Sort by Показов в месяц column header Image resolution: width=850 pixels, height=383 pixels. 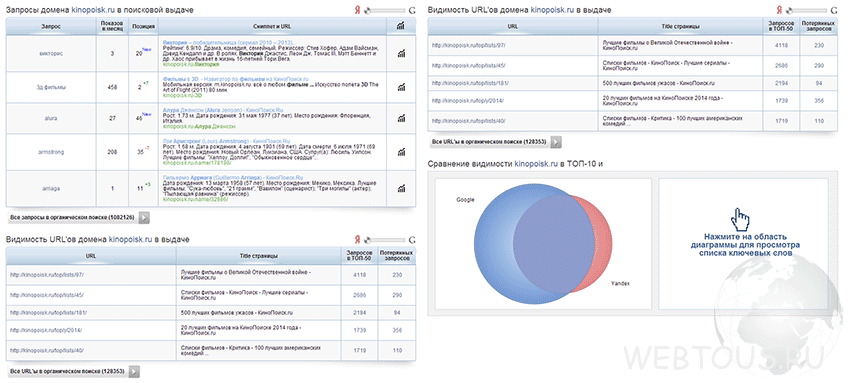click(112, 25)
